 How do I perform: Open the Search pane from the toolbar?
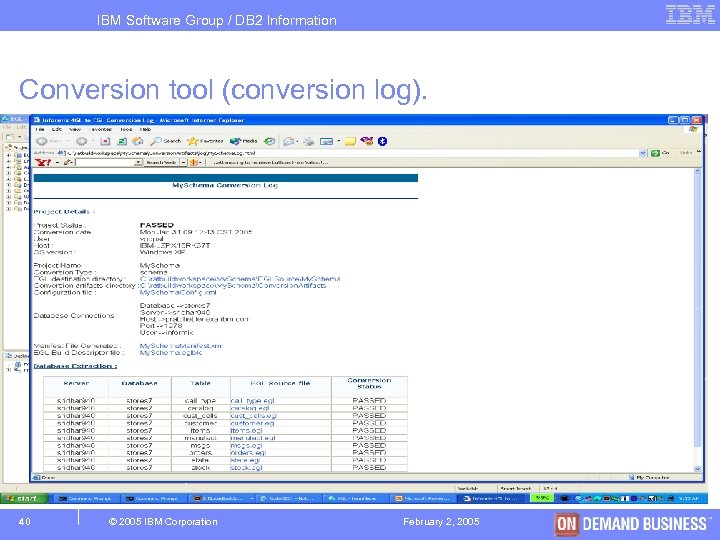[x=166, y=141]
